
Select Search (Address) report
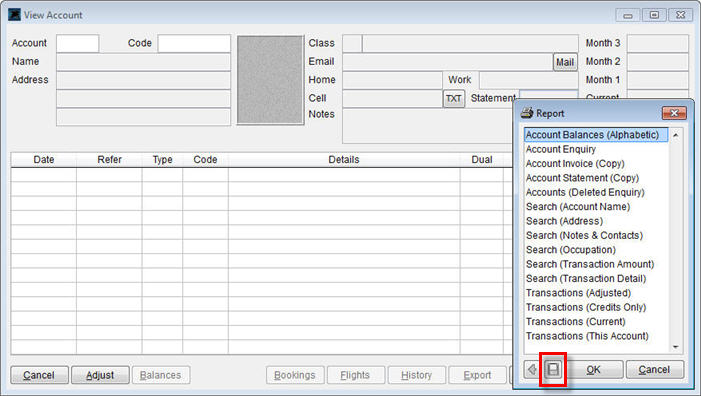(596, 221)
